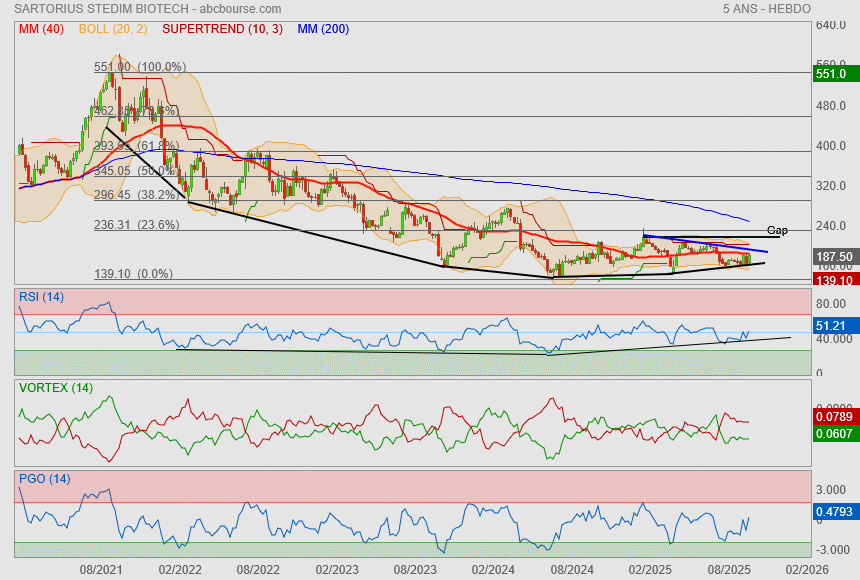Select the PGO (14) panel label
This screenshot has width=860, height=580.
click(x=43, y=479)
